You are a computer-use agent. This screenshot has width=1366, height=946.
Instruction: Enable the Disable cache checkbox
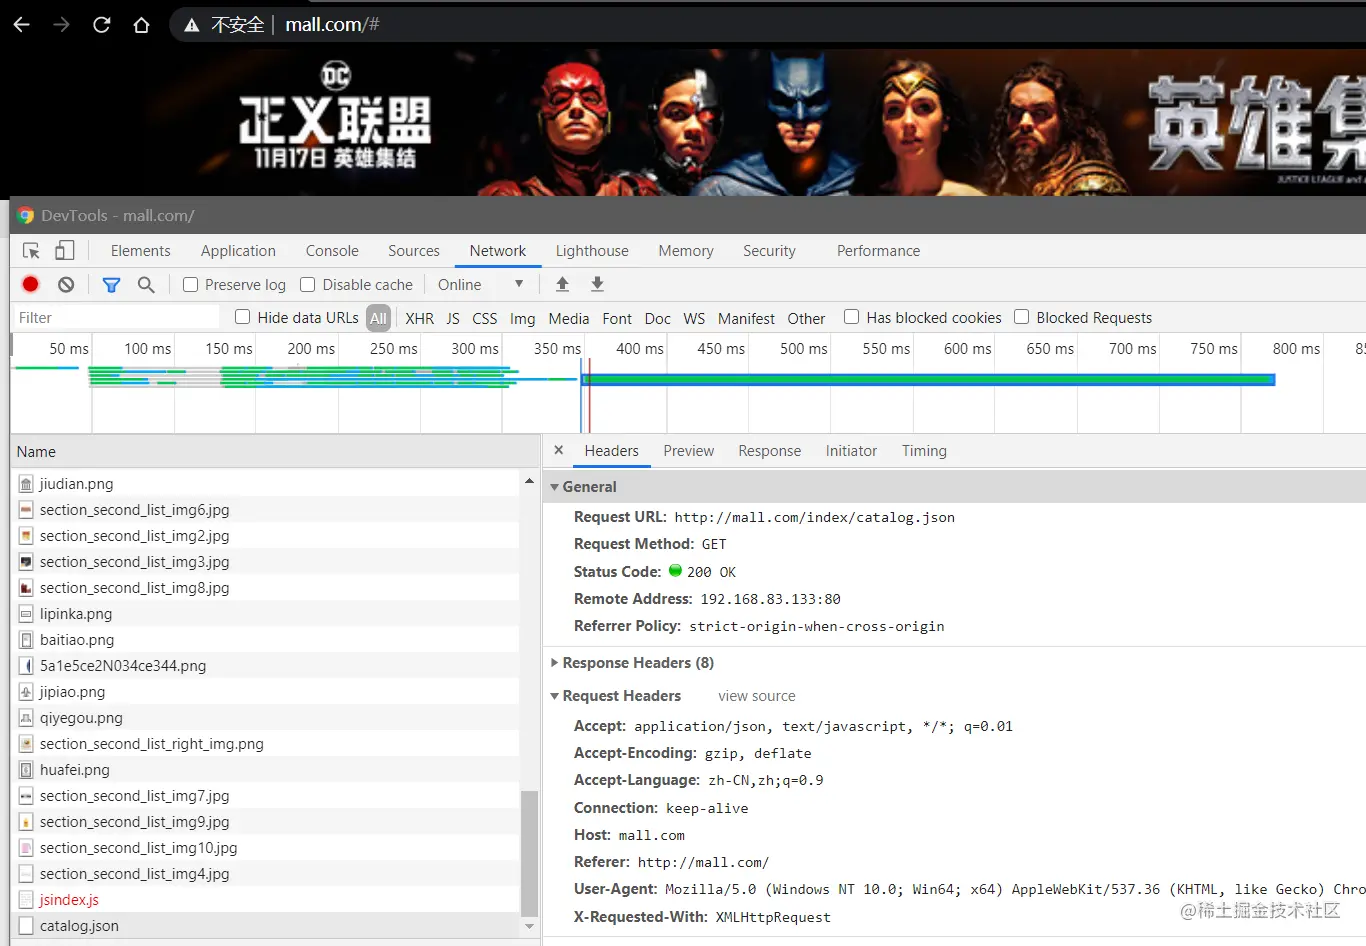[308, 284]
